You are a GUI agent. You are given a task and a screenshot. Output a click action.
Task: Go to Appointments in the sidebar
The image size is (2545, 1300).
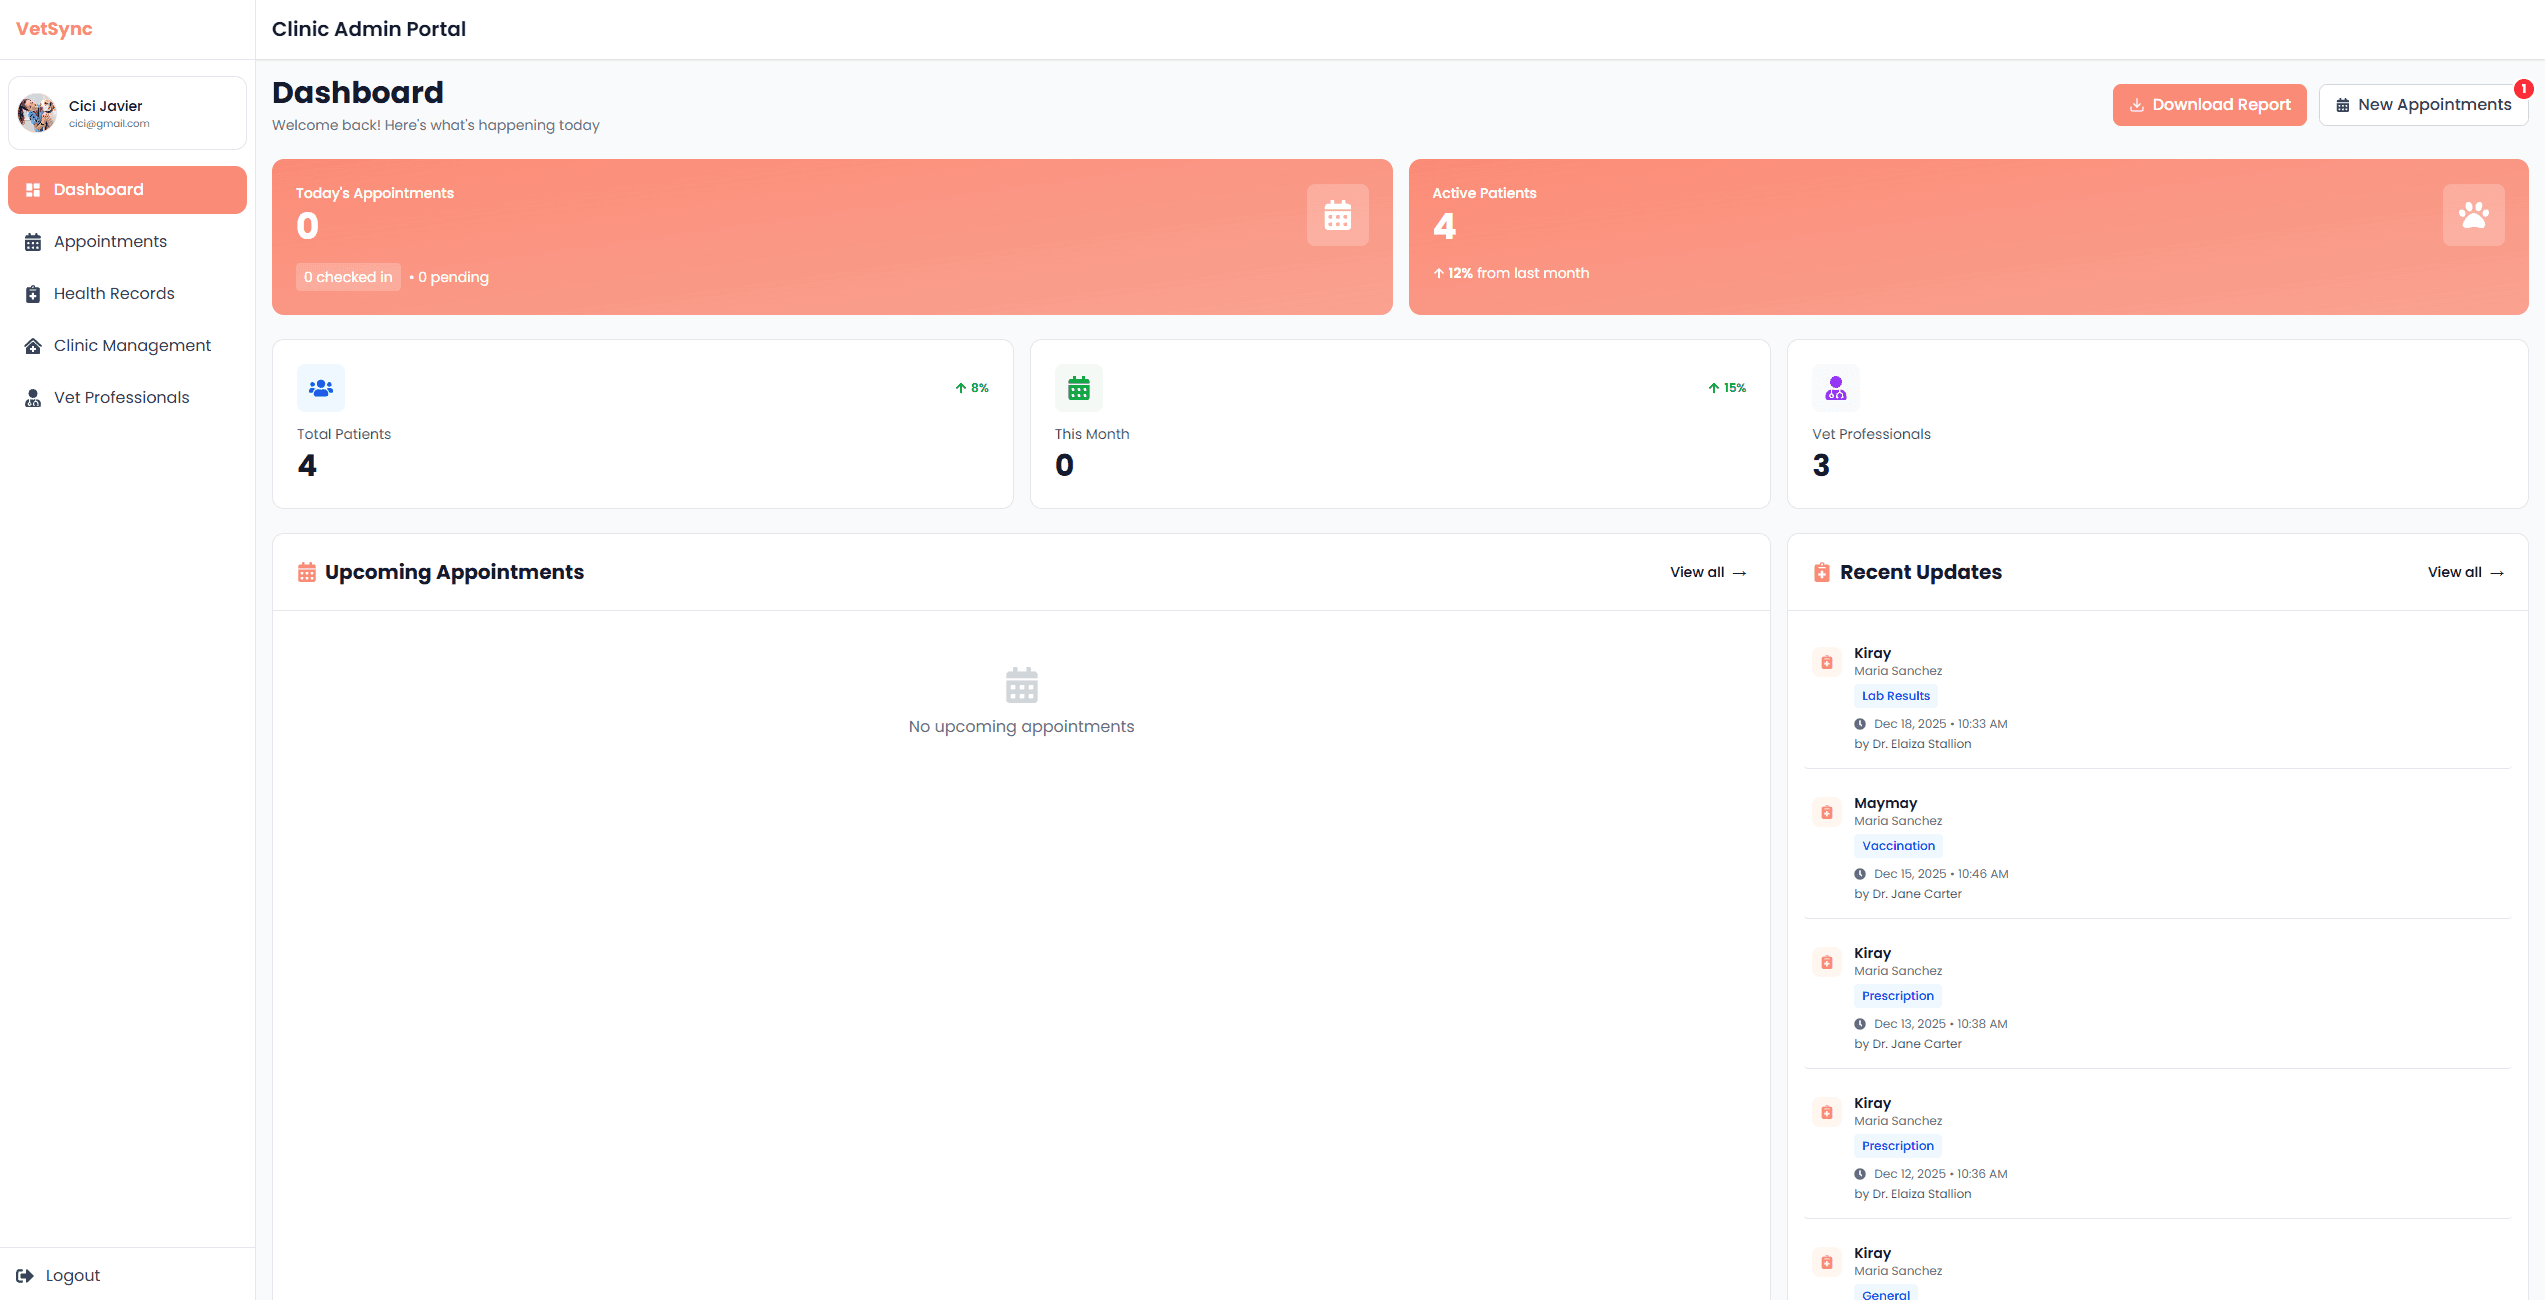tap(127, 242)
